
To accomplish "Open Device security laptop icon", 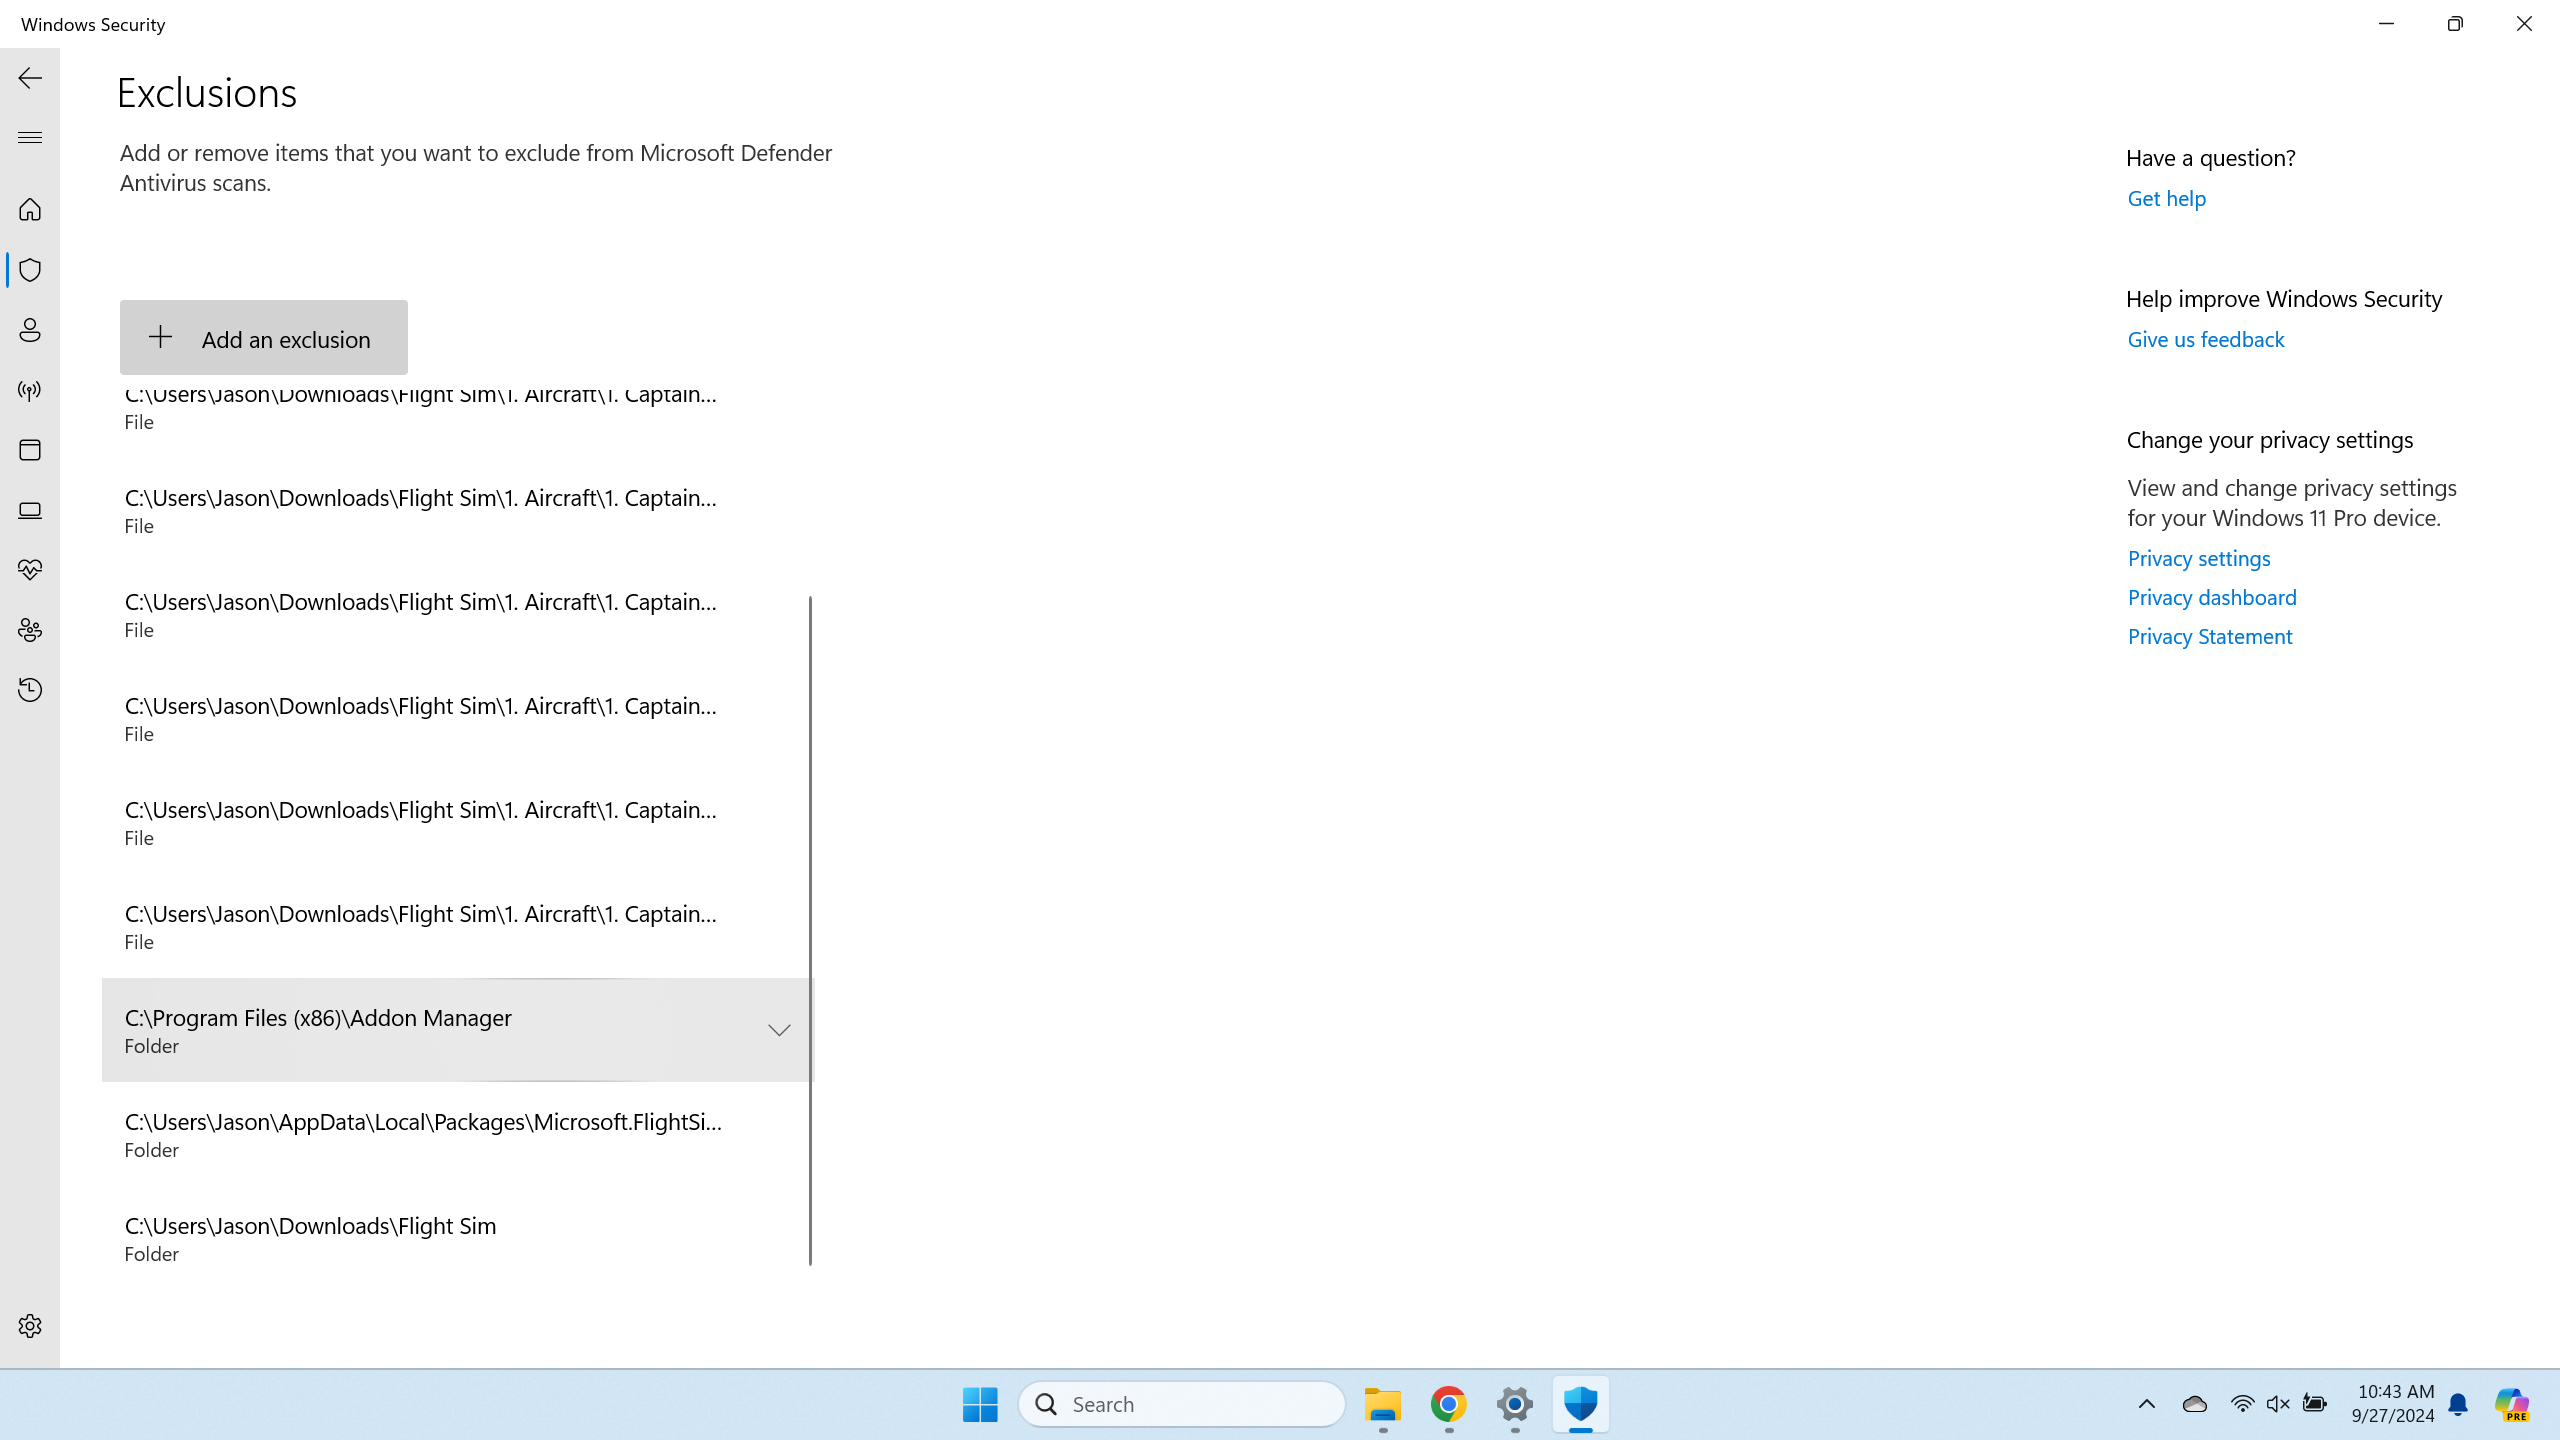I will coord(30,510).
